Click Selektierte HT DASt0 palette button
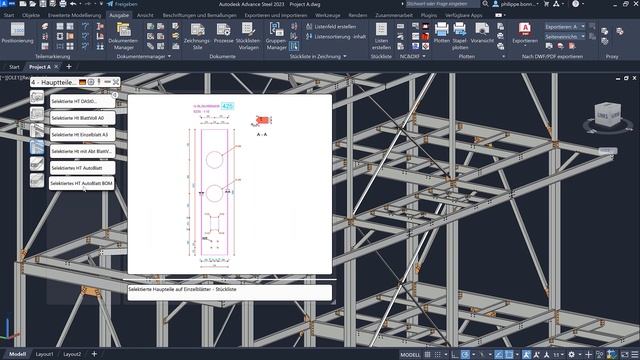640x360 pixels. (82, 101)
